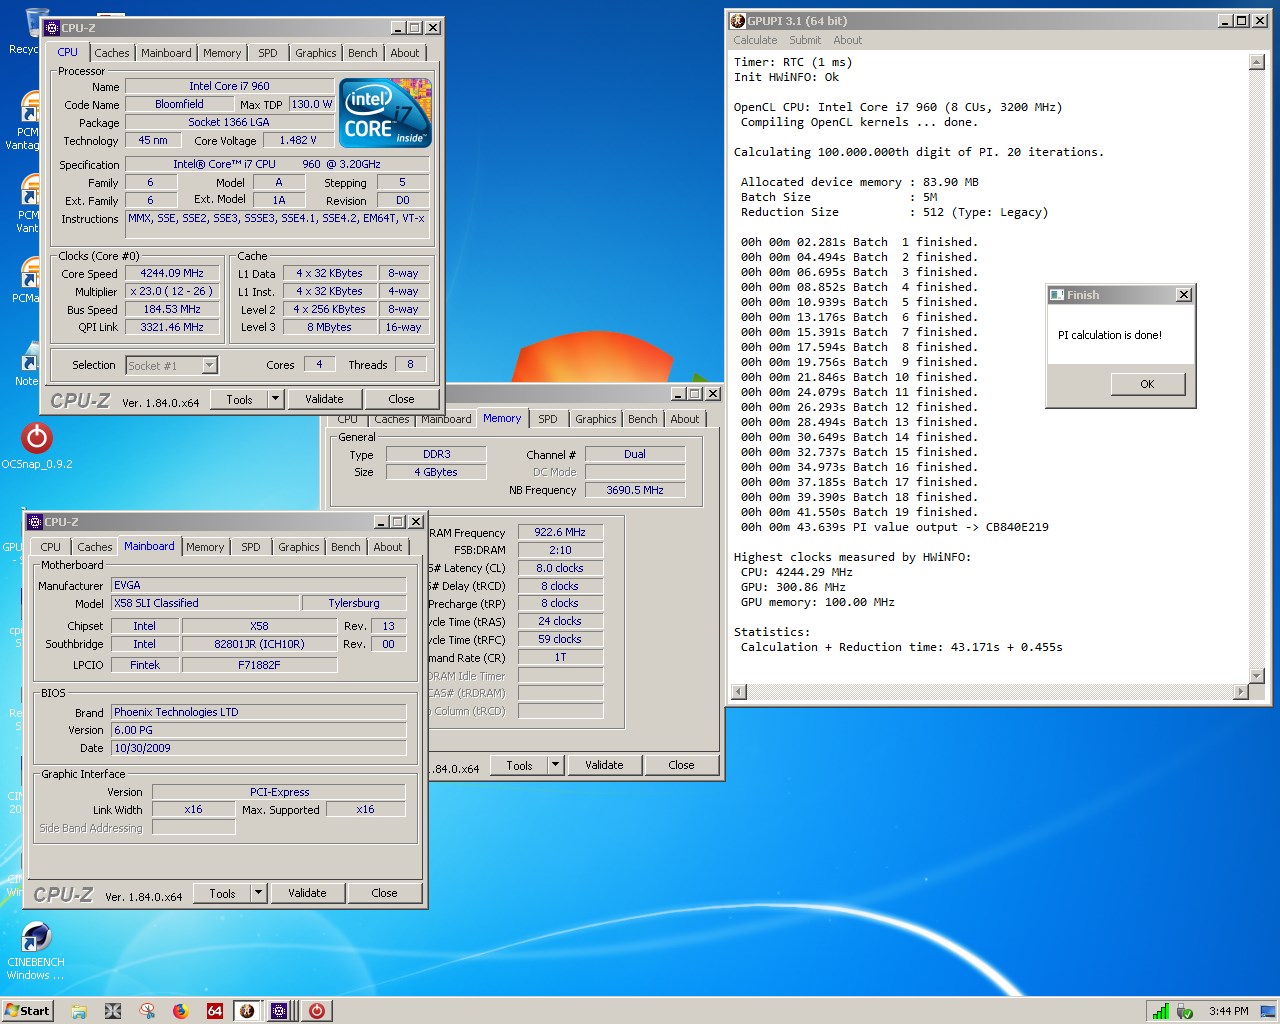Click the motherboard model X58 SLI Classified
The width and height of the screenshot is (1280, 1024).
click(205, 603)
